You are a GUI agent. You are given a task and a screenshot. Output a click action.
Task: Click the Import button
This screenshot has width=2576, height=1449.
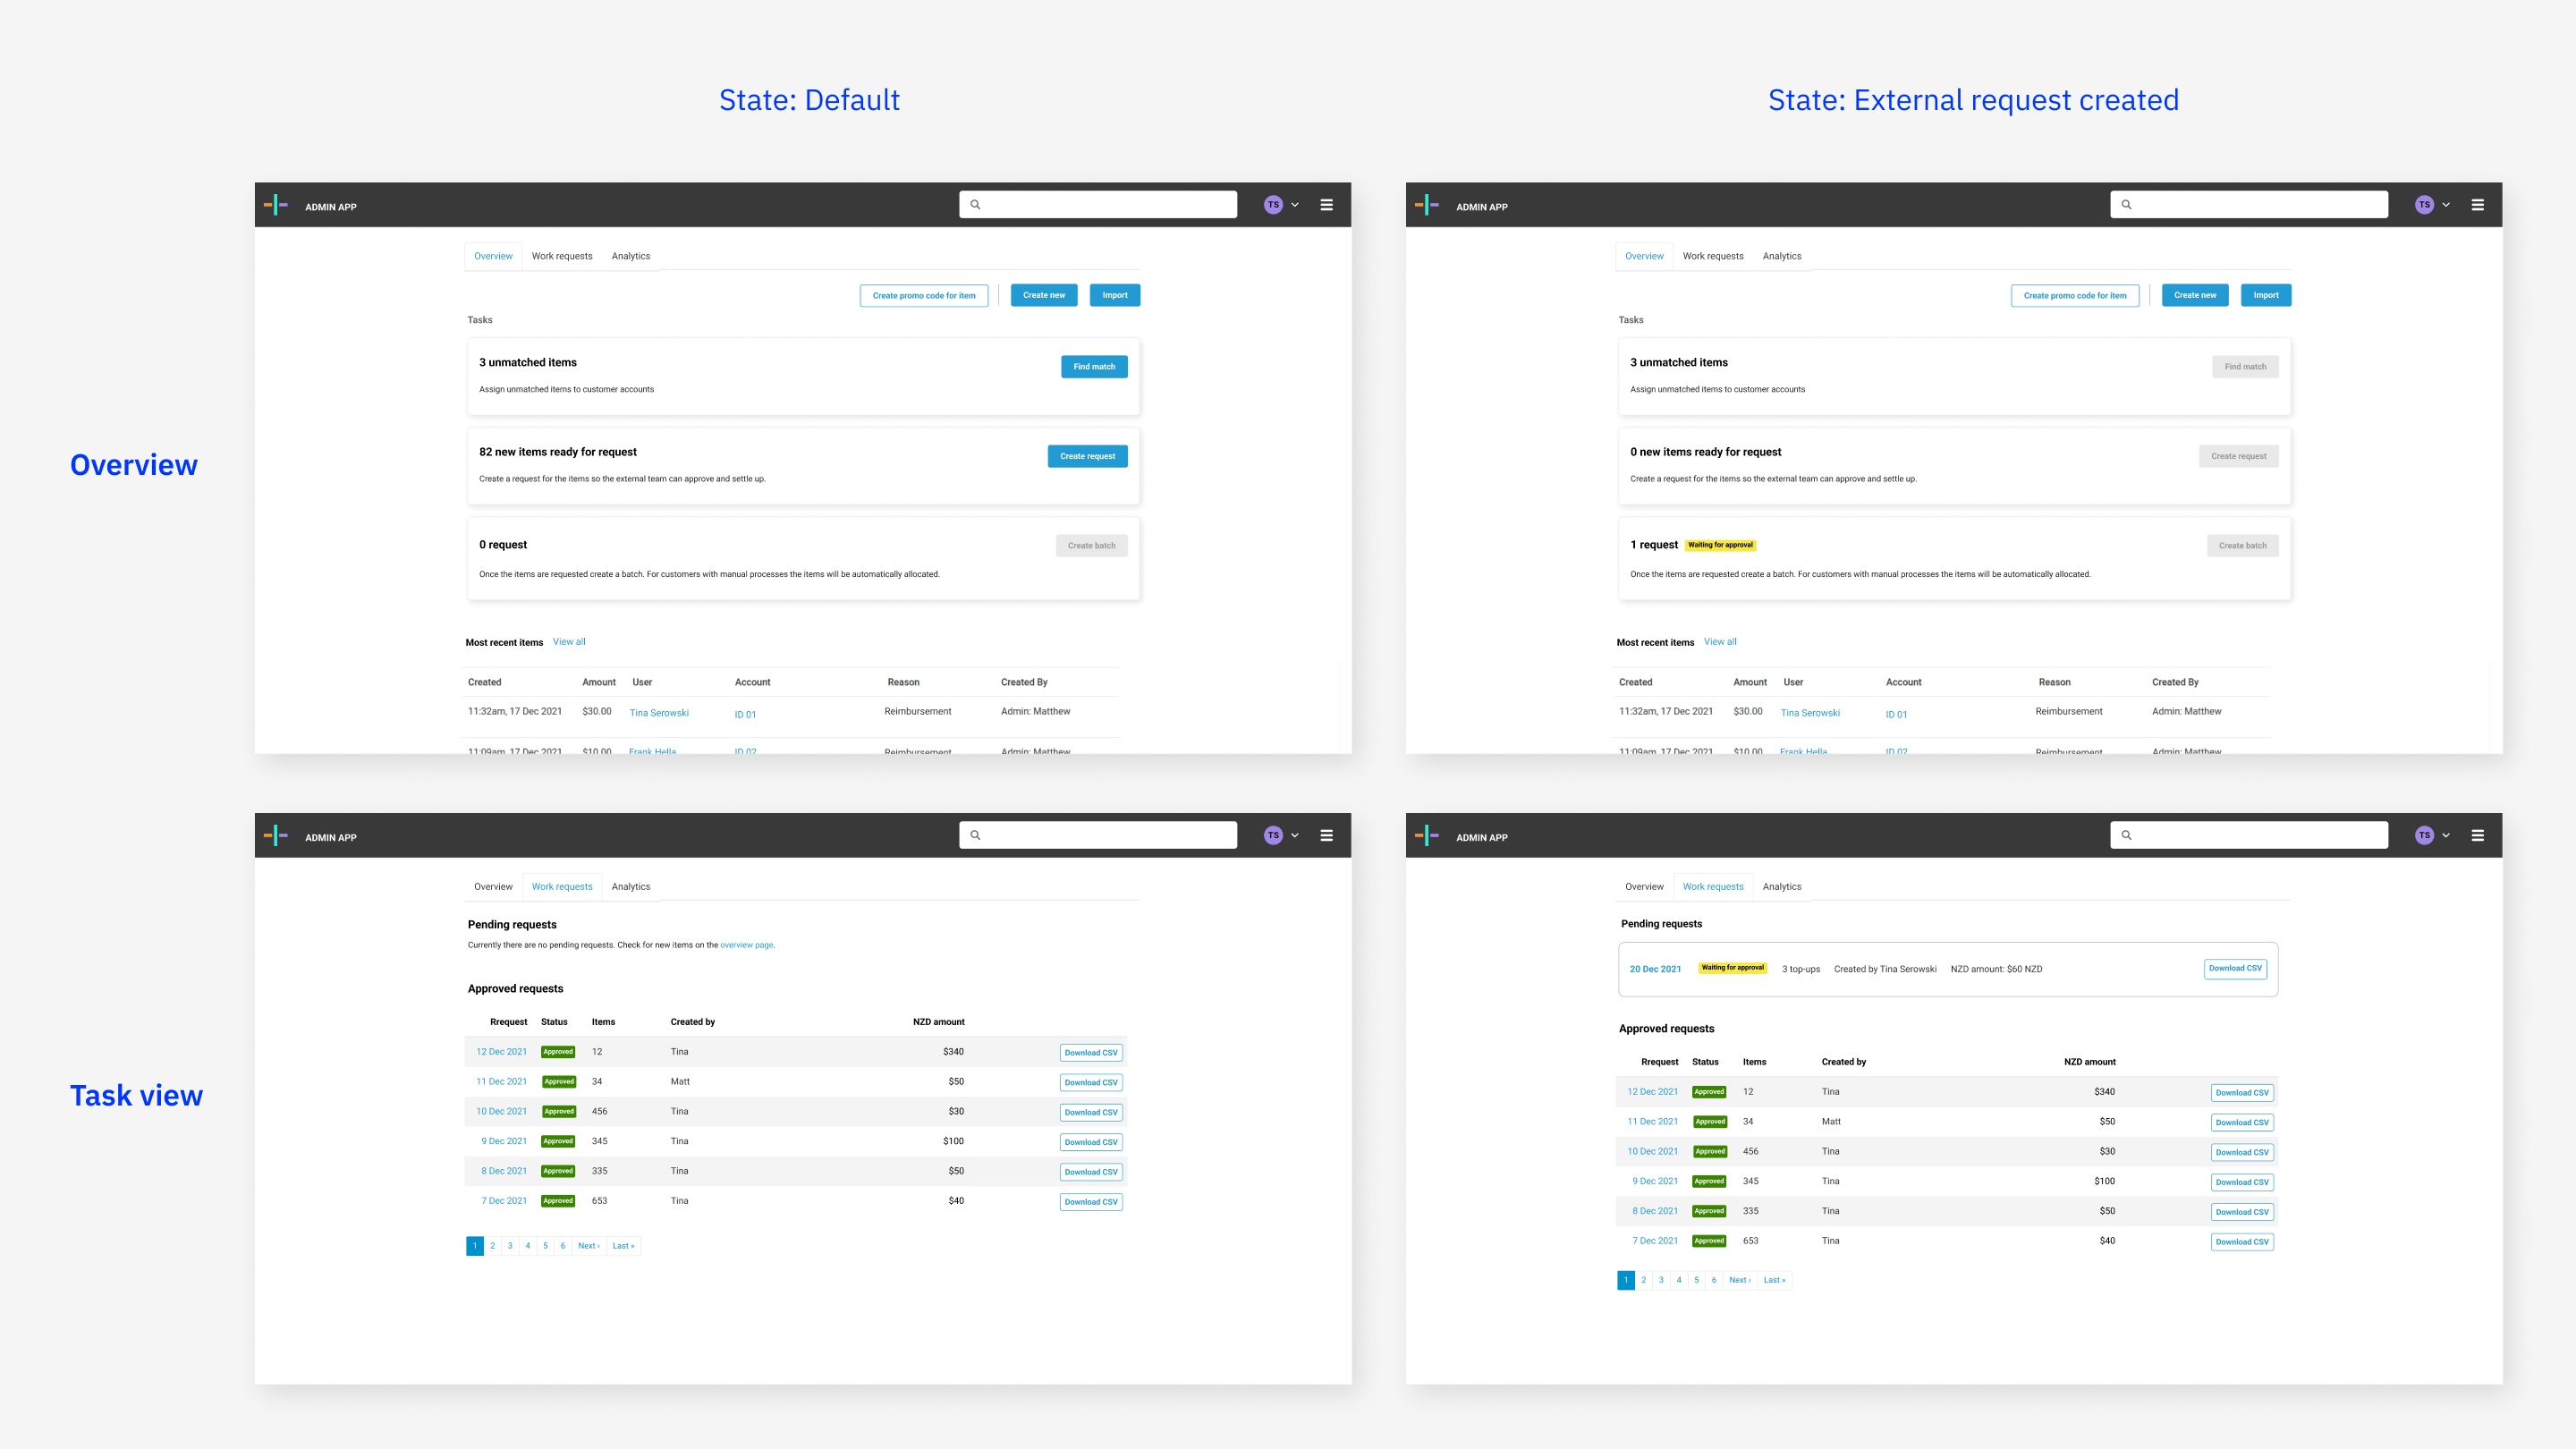(1114, 294)
